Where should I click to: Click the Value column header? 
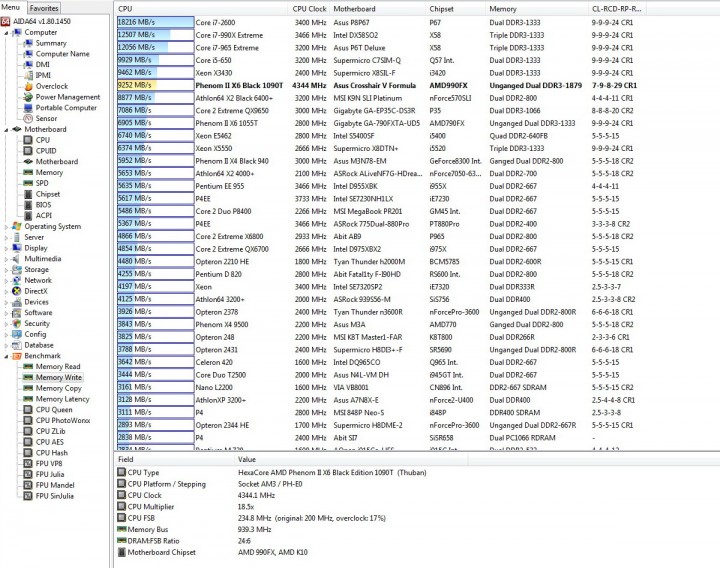[351, 459]
